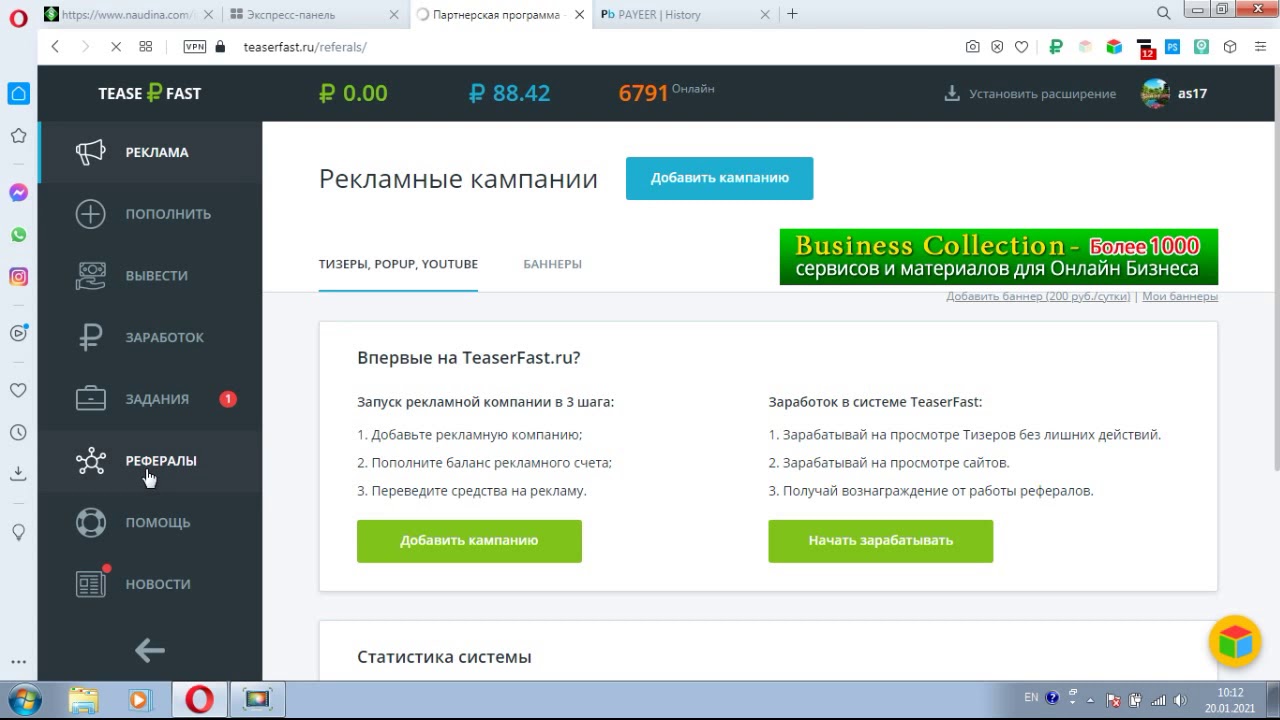This screenshot has width=1280, height=720.
Task: Open speed dial grid icon
Action: tap(146, 47)
